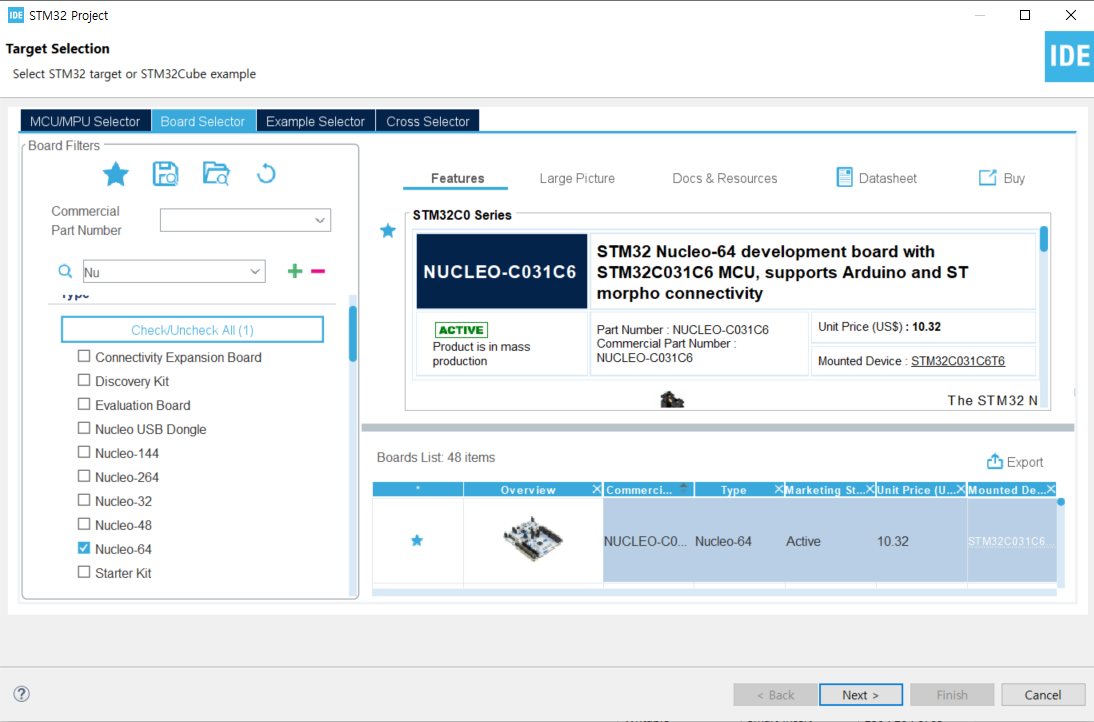Check the Nucleo-144 checkbox
Screen dimensions: 1094x722
(x=84, y=452)
